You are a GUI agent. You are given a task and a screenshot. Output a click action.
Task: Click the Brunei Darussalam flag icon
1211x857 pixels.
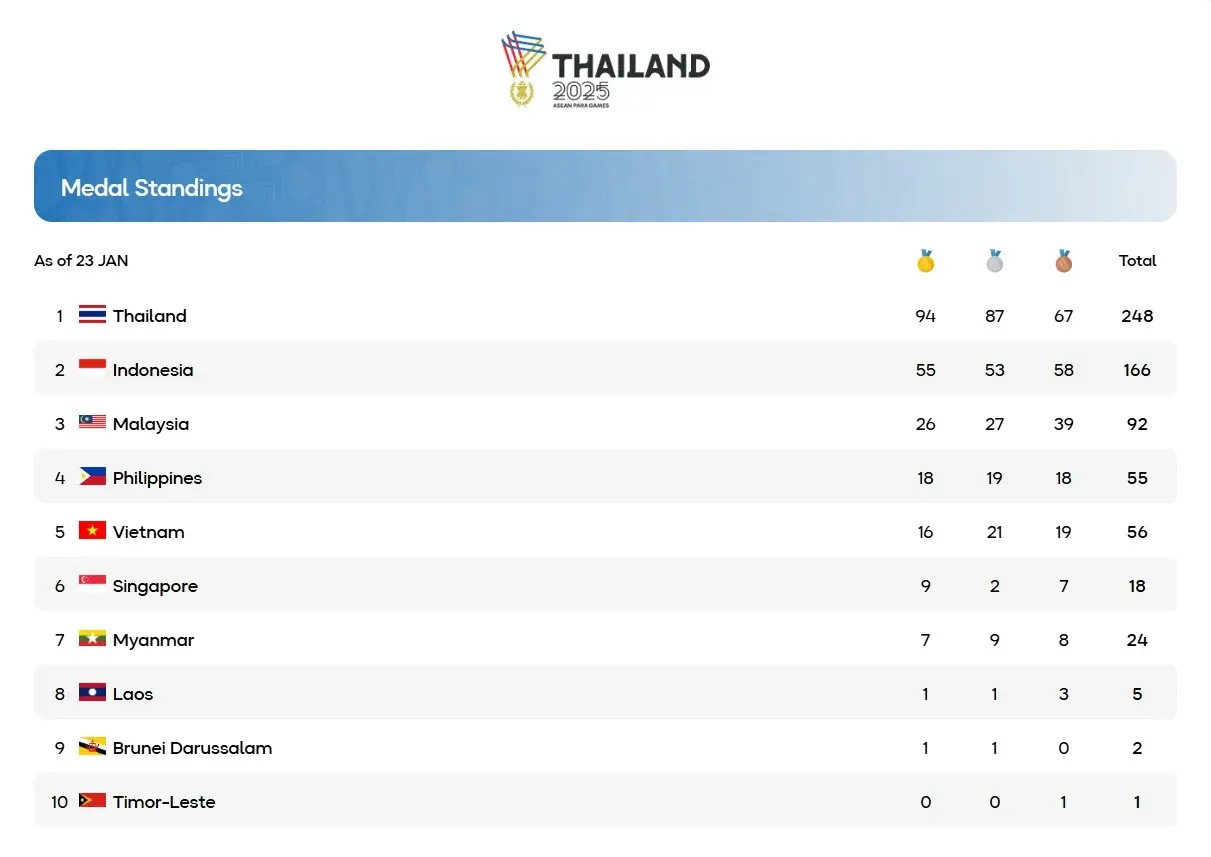tap(92, 747)
